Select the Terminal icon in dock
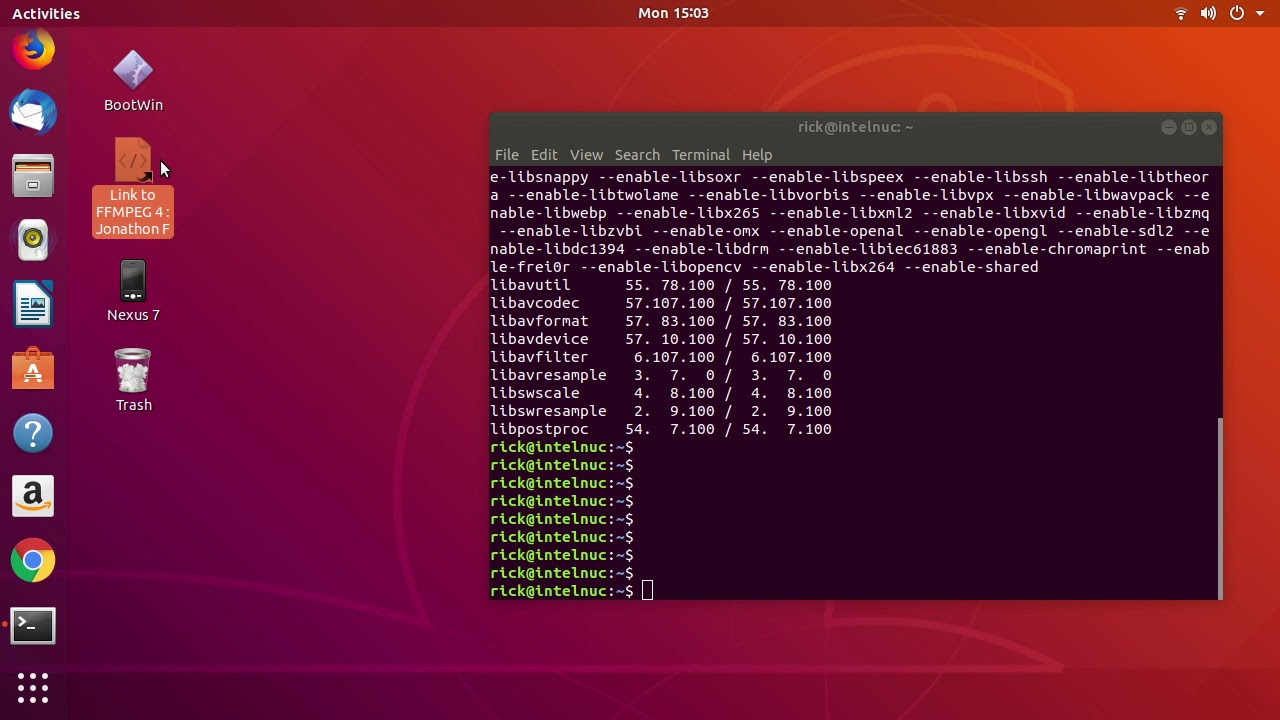 [x=33, y=626]
